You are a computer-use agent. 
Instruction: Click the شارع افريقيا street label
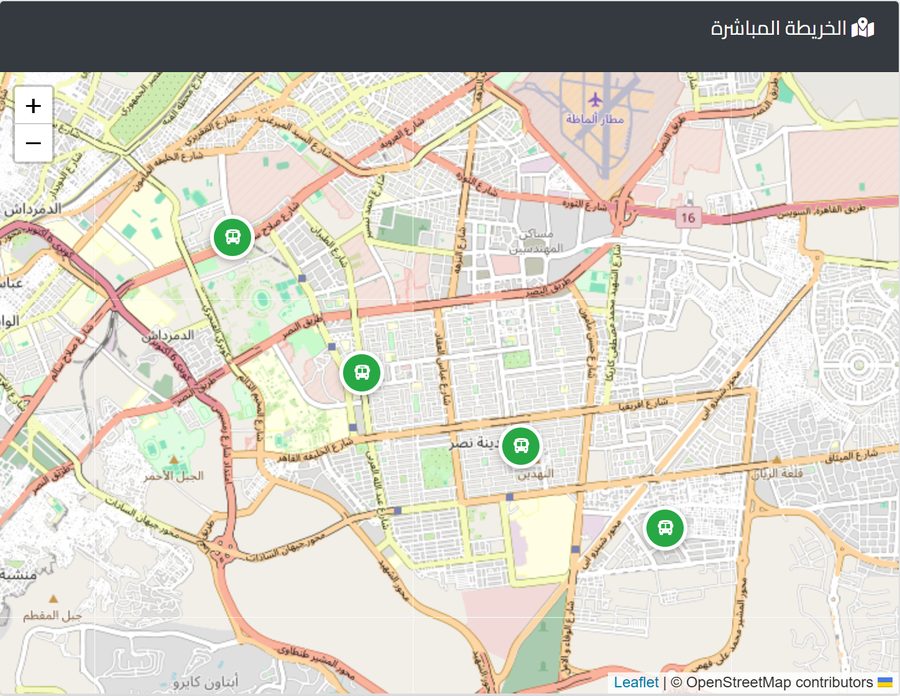coord(643,404)
